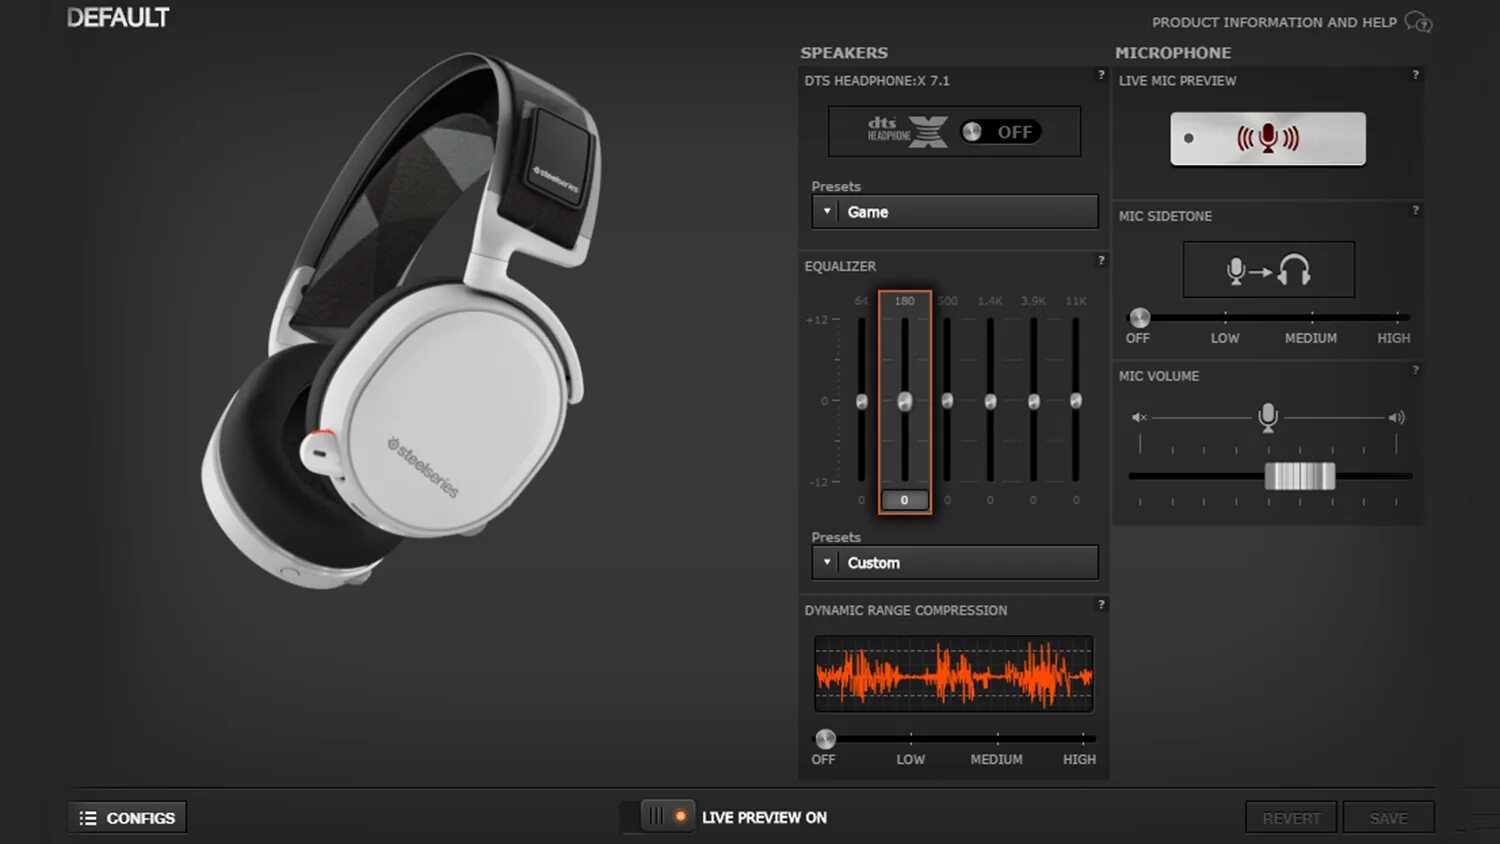Click the dynamic range compression waveform
The height and width of the screenshot is (844, 1500).
click(x=954, y=674)
